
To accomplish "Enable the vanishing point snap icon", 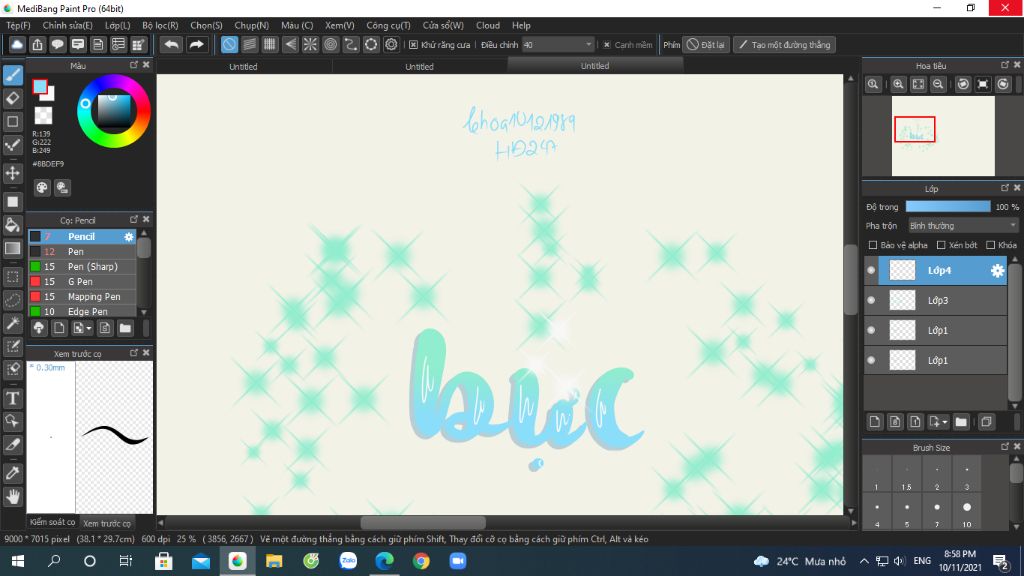I will click(290, 44).
